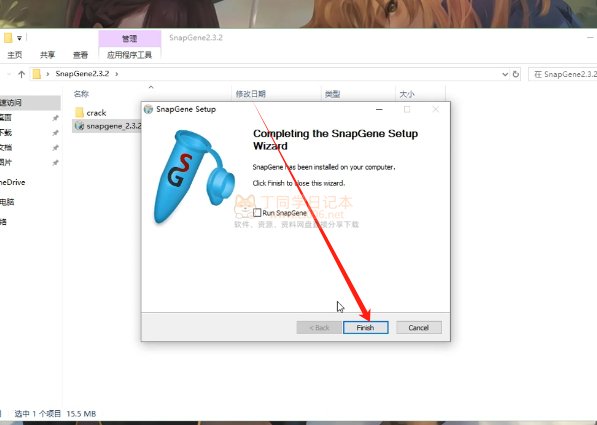Sort files by 修改日期 column
597x425 pixels.
pyautogui.click(x=251, y=94)
